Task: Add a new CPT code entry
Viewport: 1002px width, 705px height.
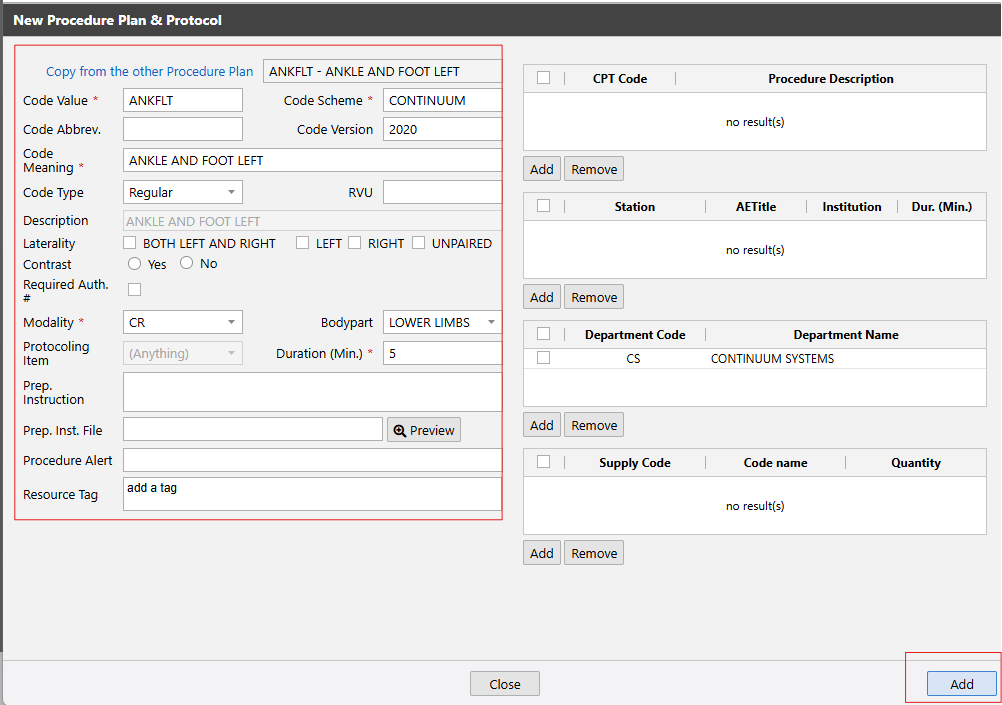Action: 541,168
